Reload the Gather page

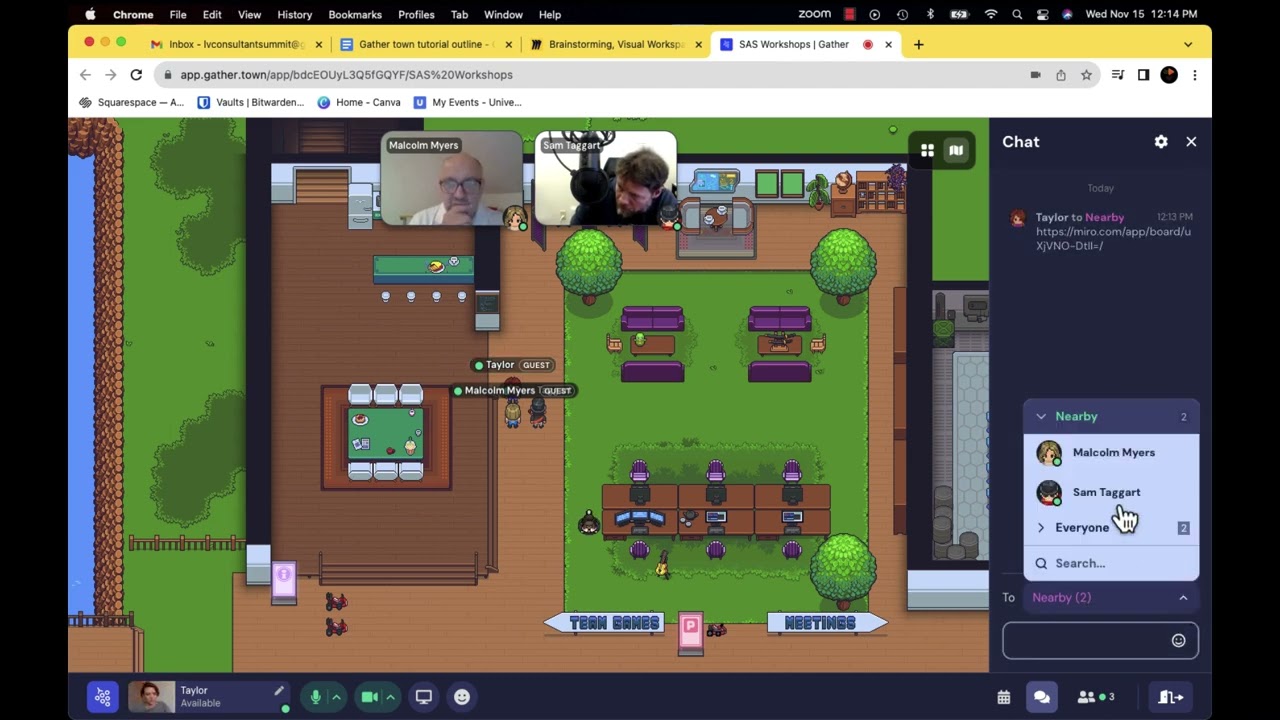136,75
